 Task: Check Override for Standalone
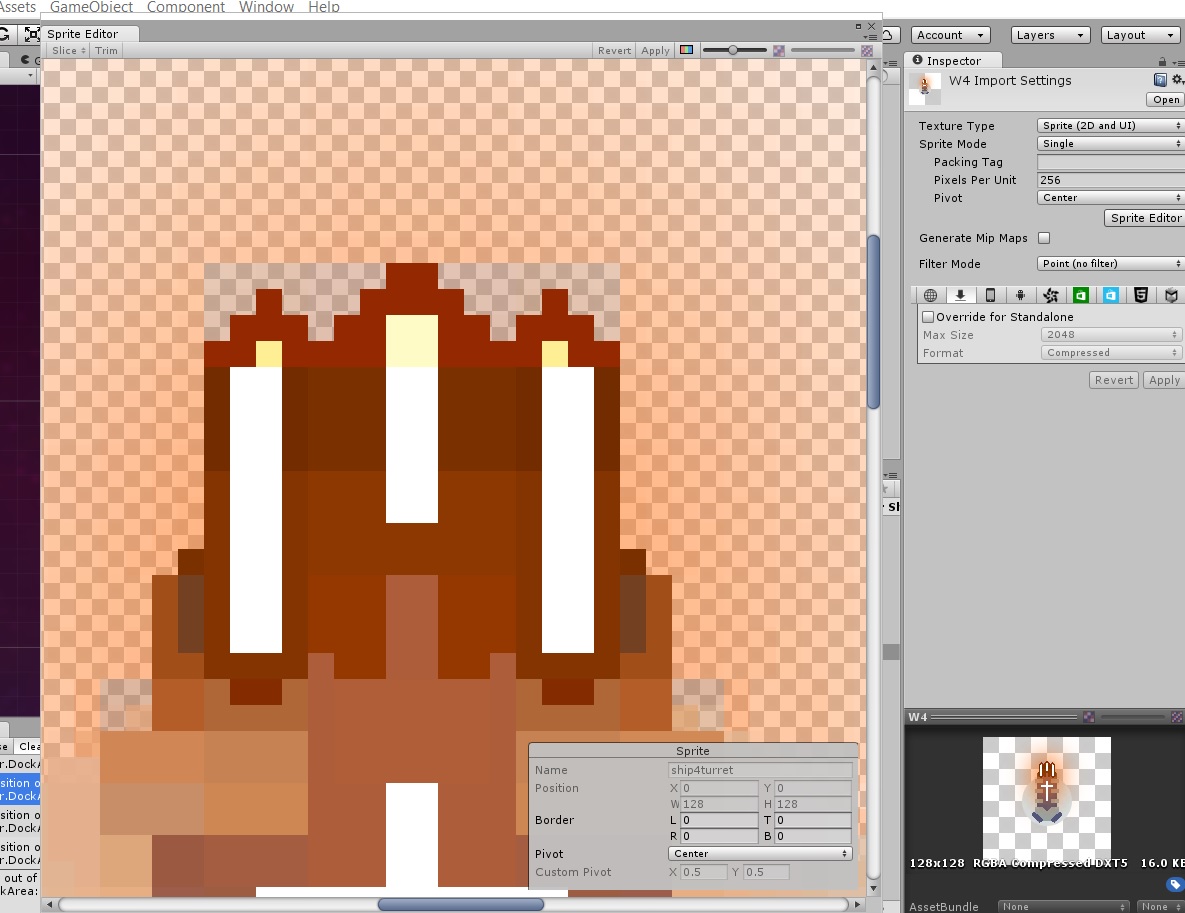tap(927, 317)
